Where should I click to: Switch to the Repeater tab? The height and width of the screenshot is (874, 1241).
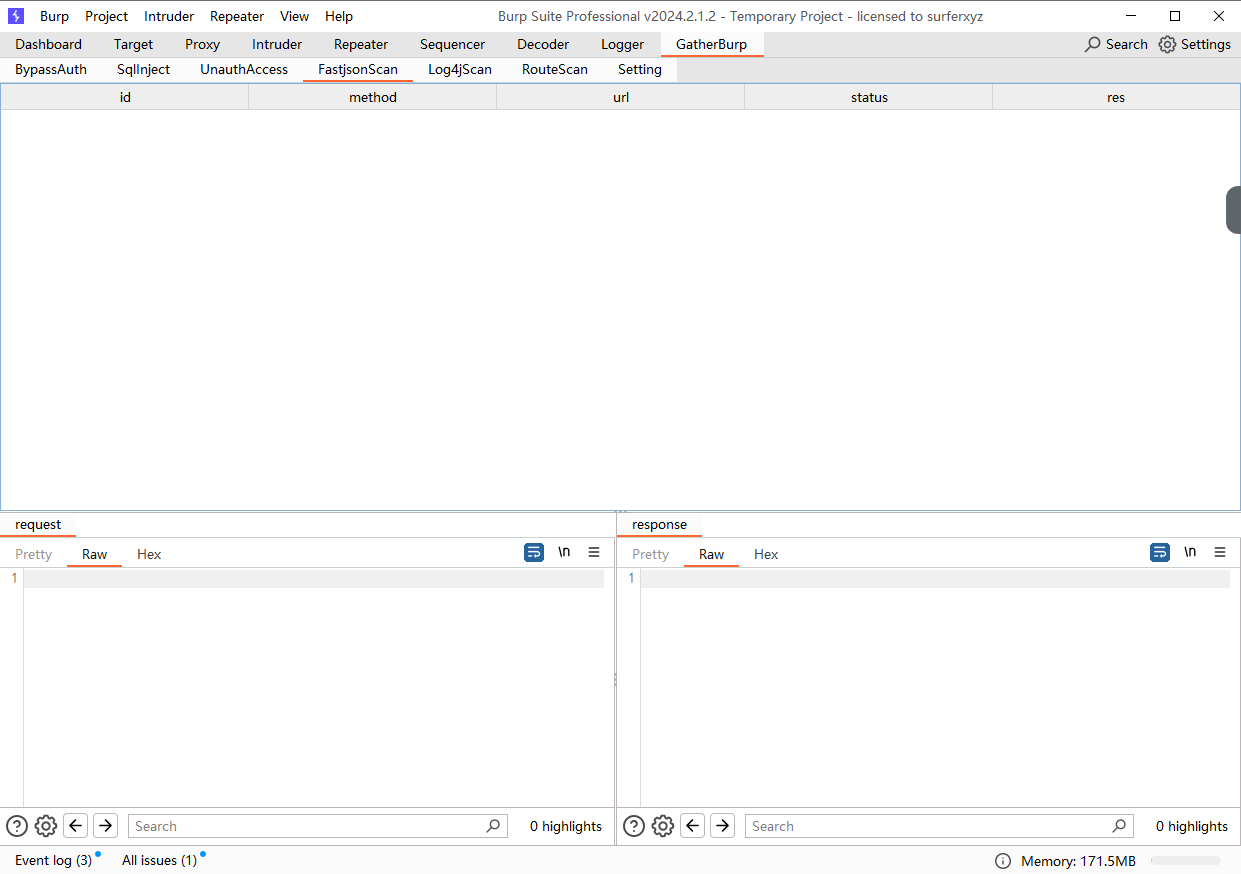click(361, 44)
